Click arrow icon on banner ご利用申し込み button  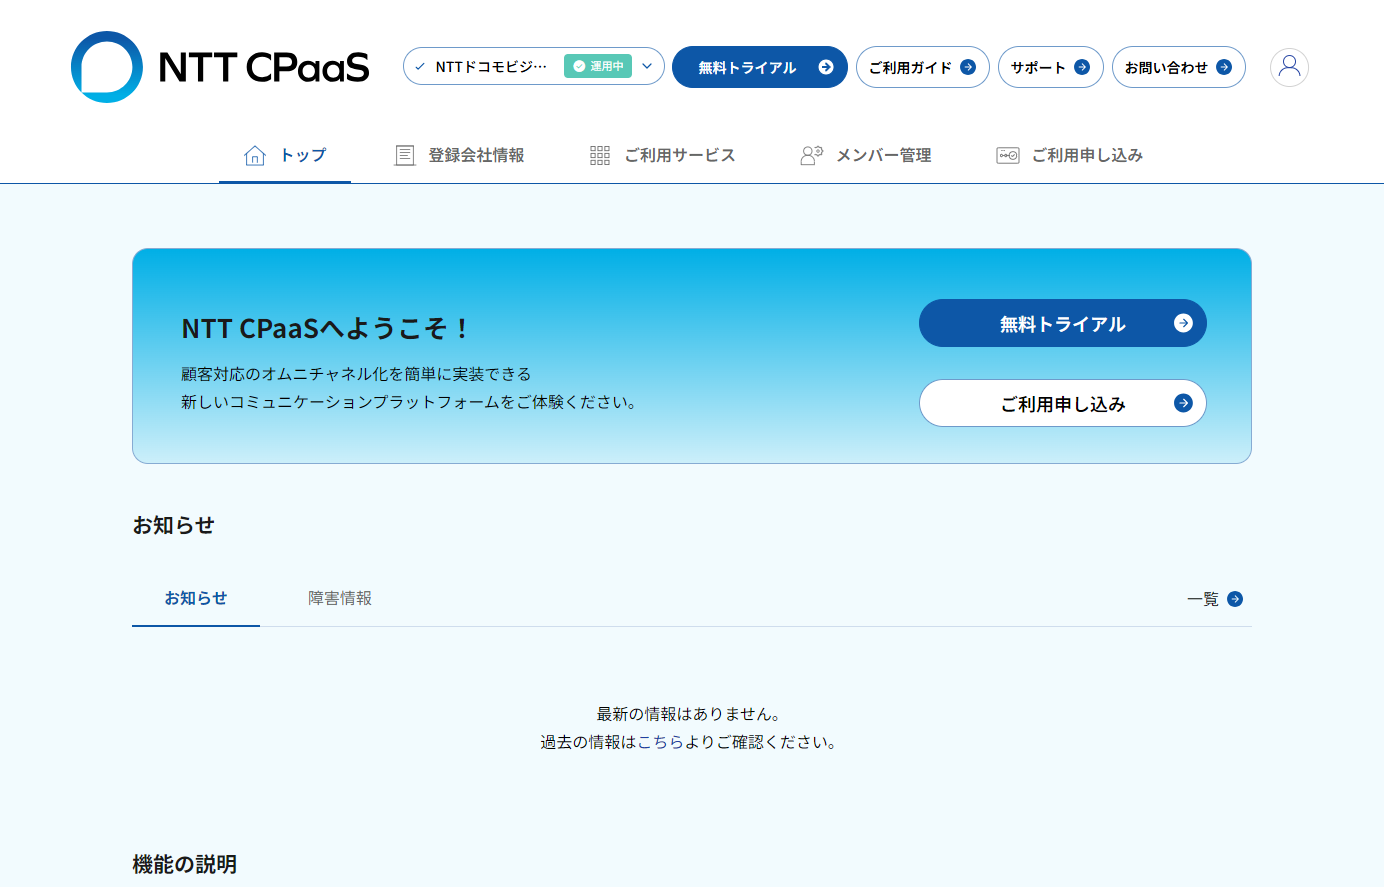(1183, 403)
